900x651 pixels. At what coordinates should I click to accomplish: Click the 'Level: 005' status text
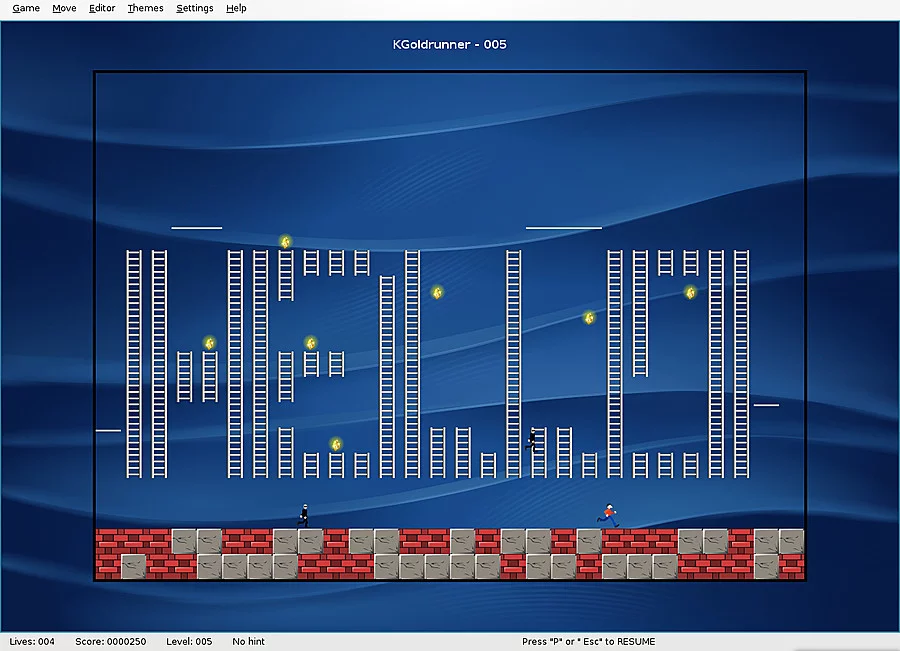(189, 641)
